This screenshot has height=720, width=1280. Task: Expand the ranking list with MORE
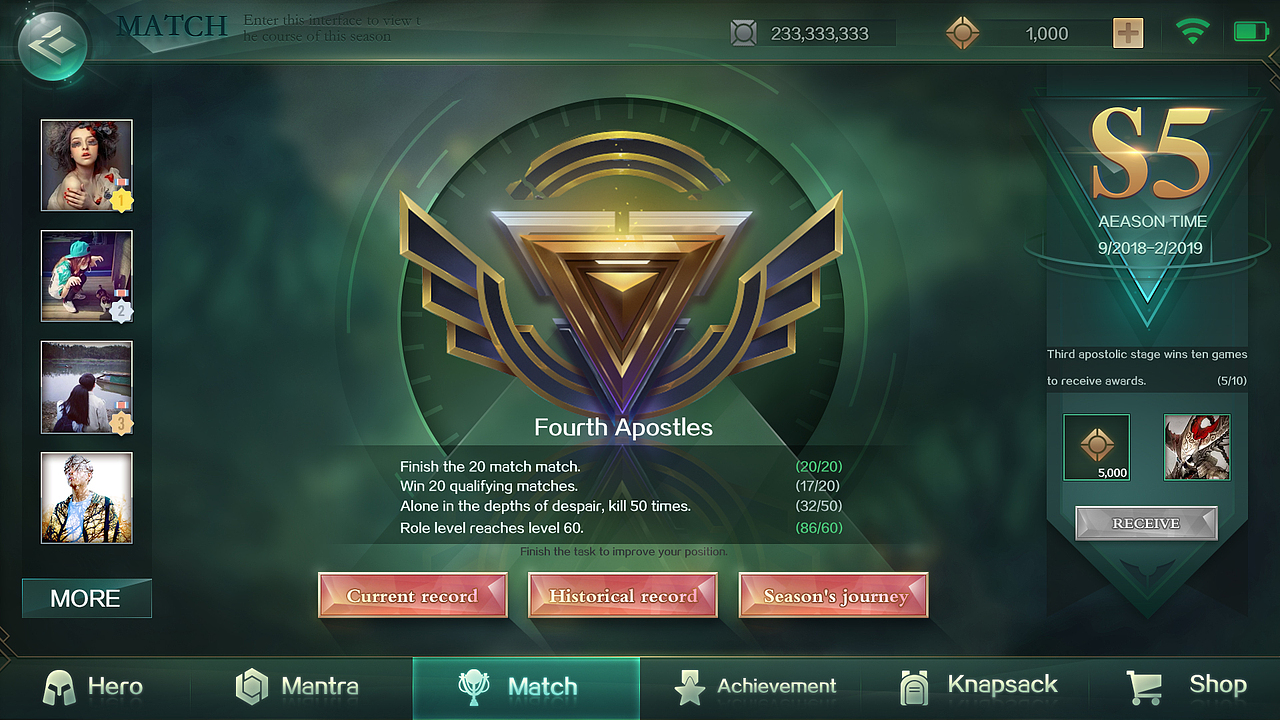87,598
